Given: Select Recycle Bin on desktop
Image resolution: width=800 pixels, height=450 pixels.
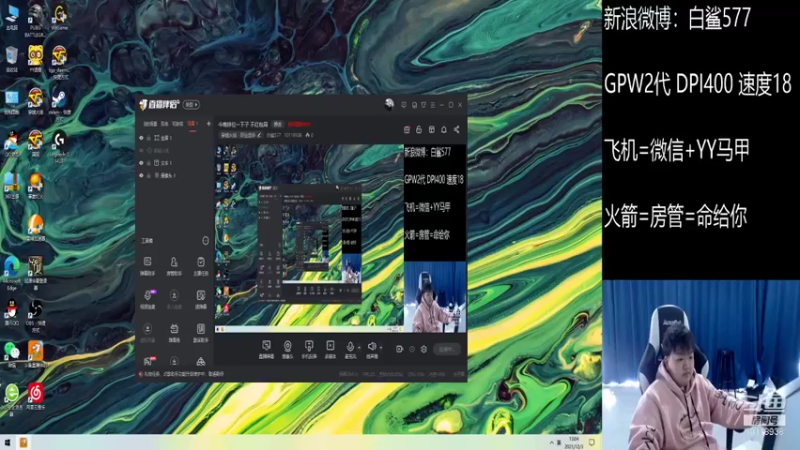Looking at the screenshot, I should click(12, 59).
